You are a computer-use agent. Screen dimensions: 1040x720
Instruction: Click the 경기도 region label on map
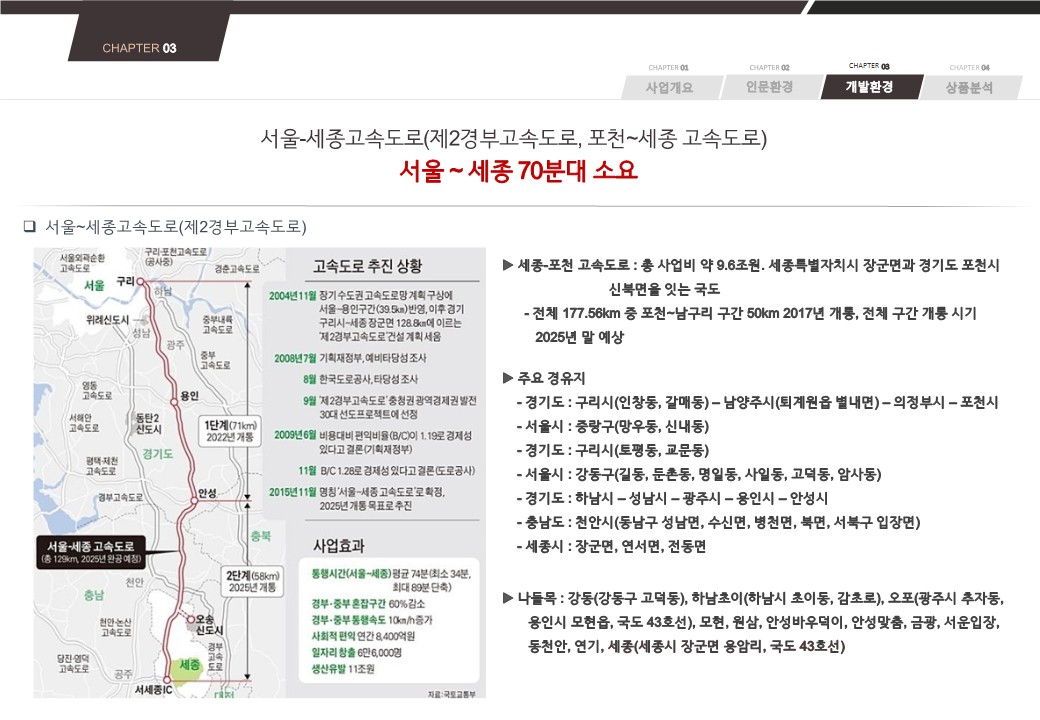coord(158,453)
